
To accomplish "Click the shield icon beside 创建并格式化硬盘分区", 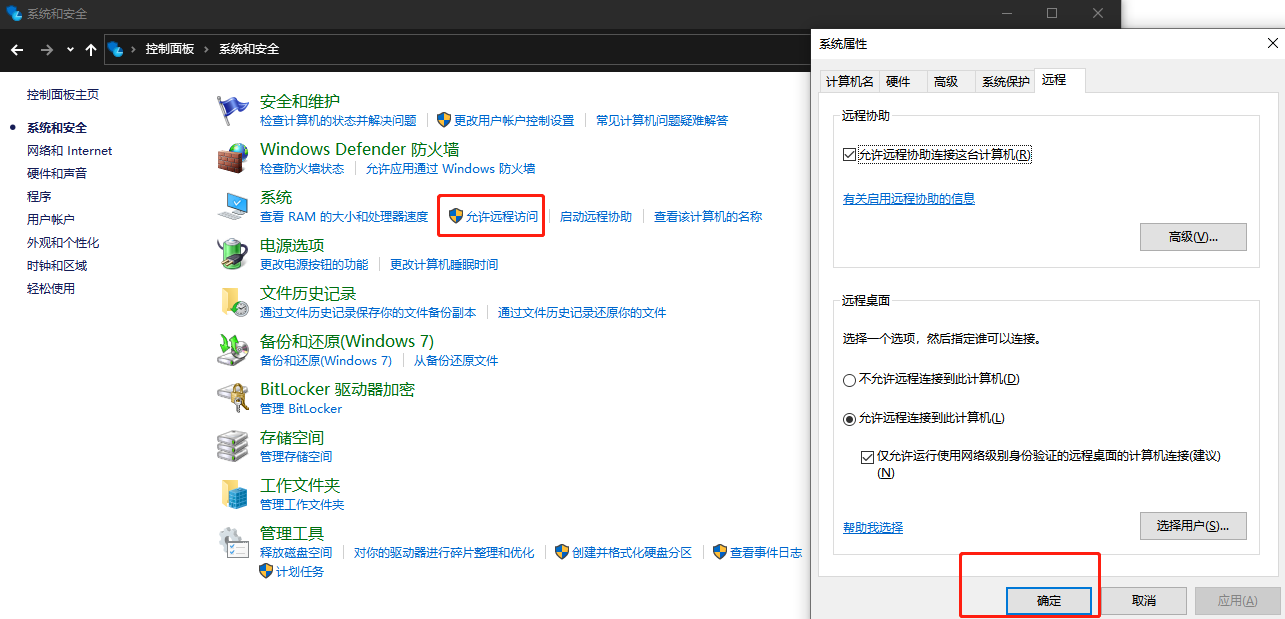I will pos(562,552).
